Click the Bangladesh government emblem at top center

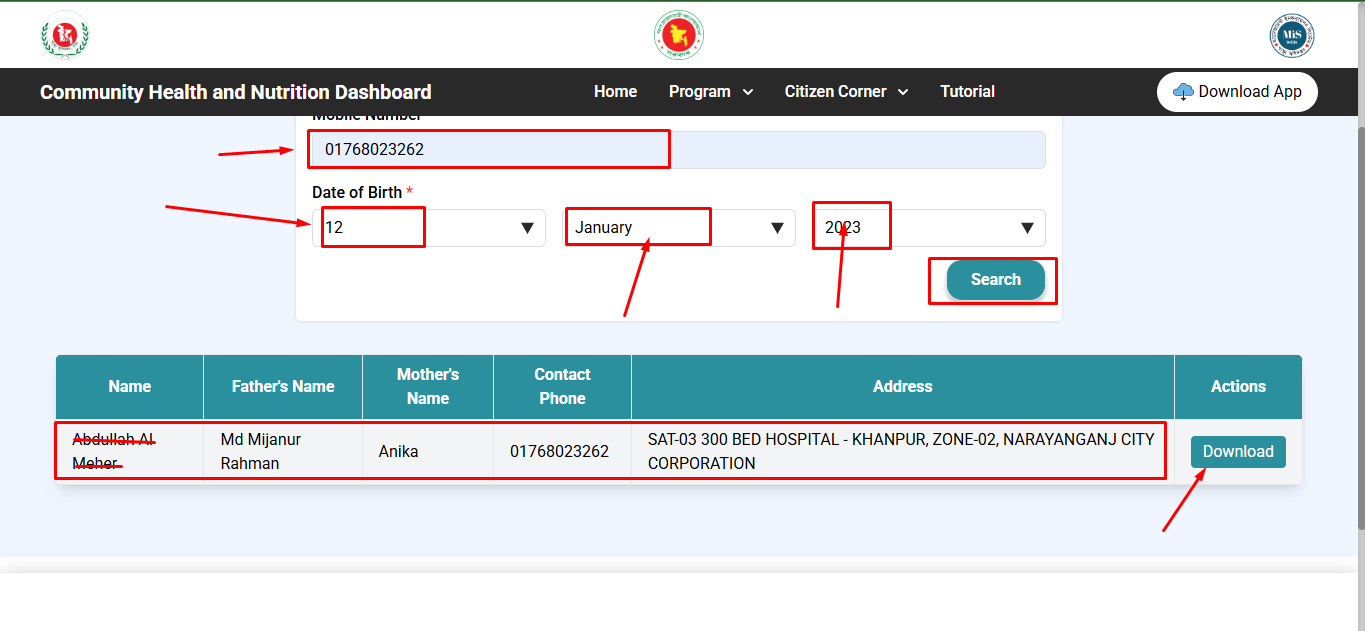click(x=678, y=34)
